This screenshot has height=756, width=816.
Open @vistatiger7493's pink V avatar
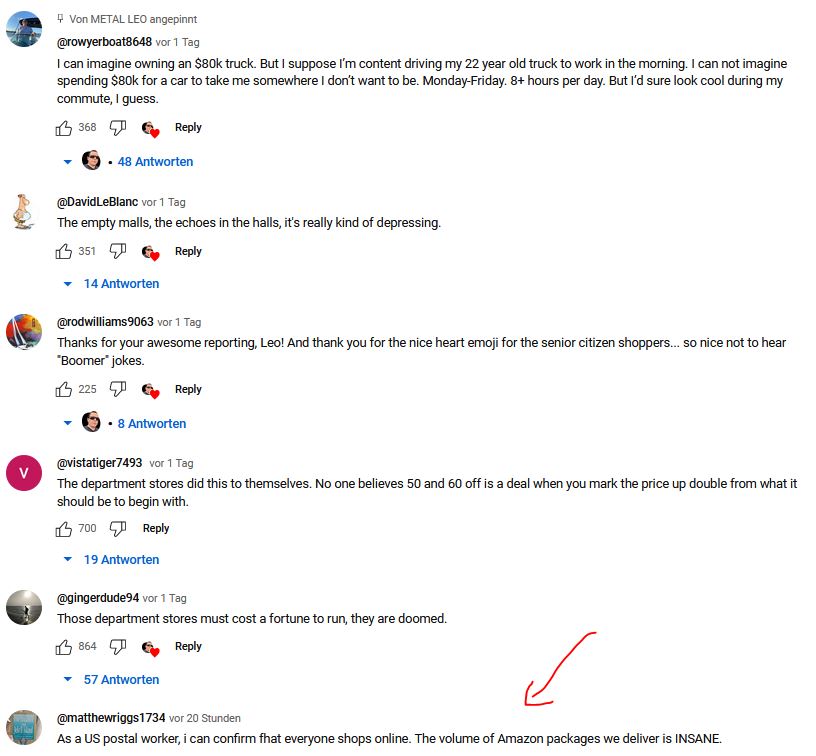click(24, 473)
